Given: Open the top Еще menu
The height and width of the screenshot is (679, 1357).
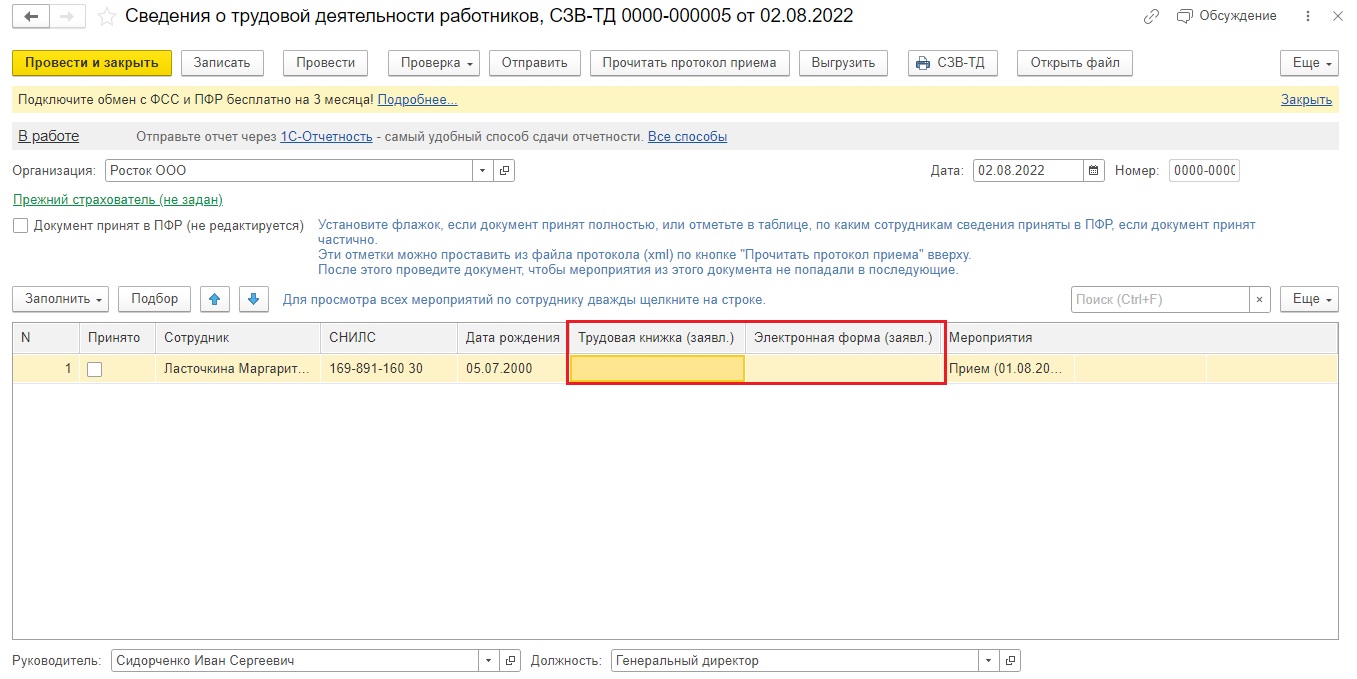Looking at the screenshot, I should (x=1309, y=62).
